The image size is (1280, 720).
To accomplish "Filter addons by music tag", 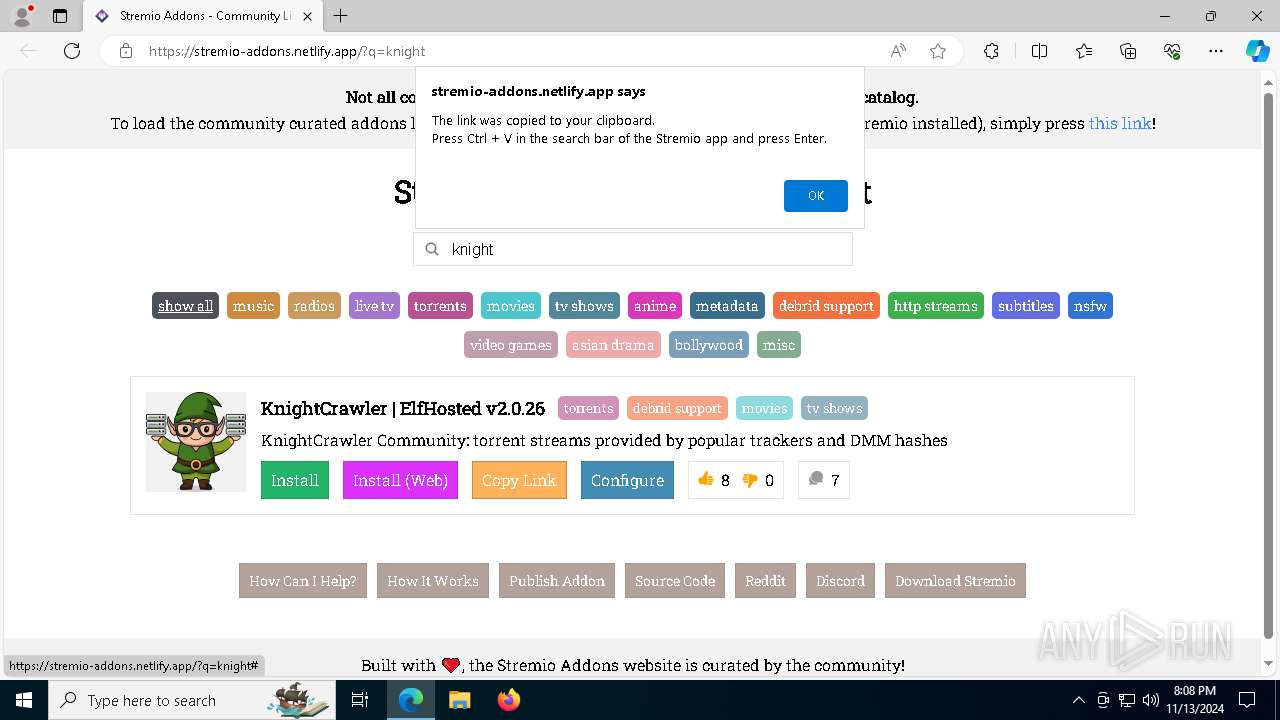I will pyautogui.click(x=253, y=306).
